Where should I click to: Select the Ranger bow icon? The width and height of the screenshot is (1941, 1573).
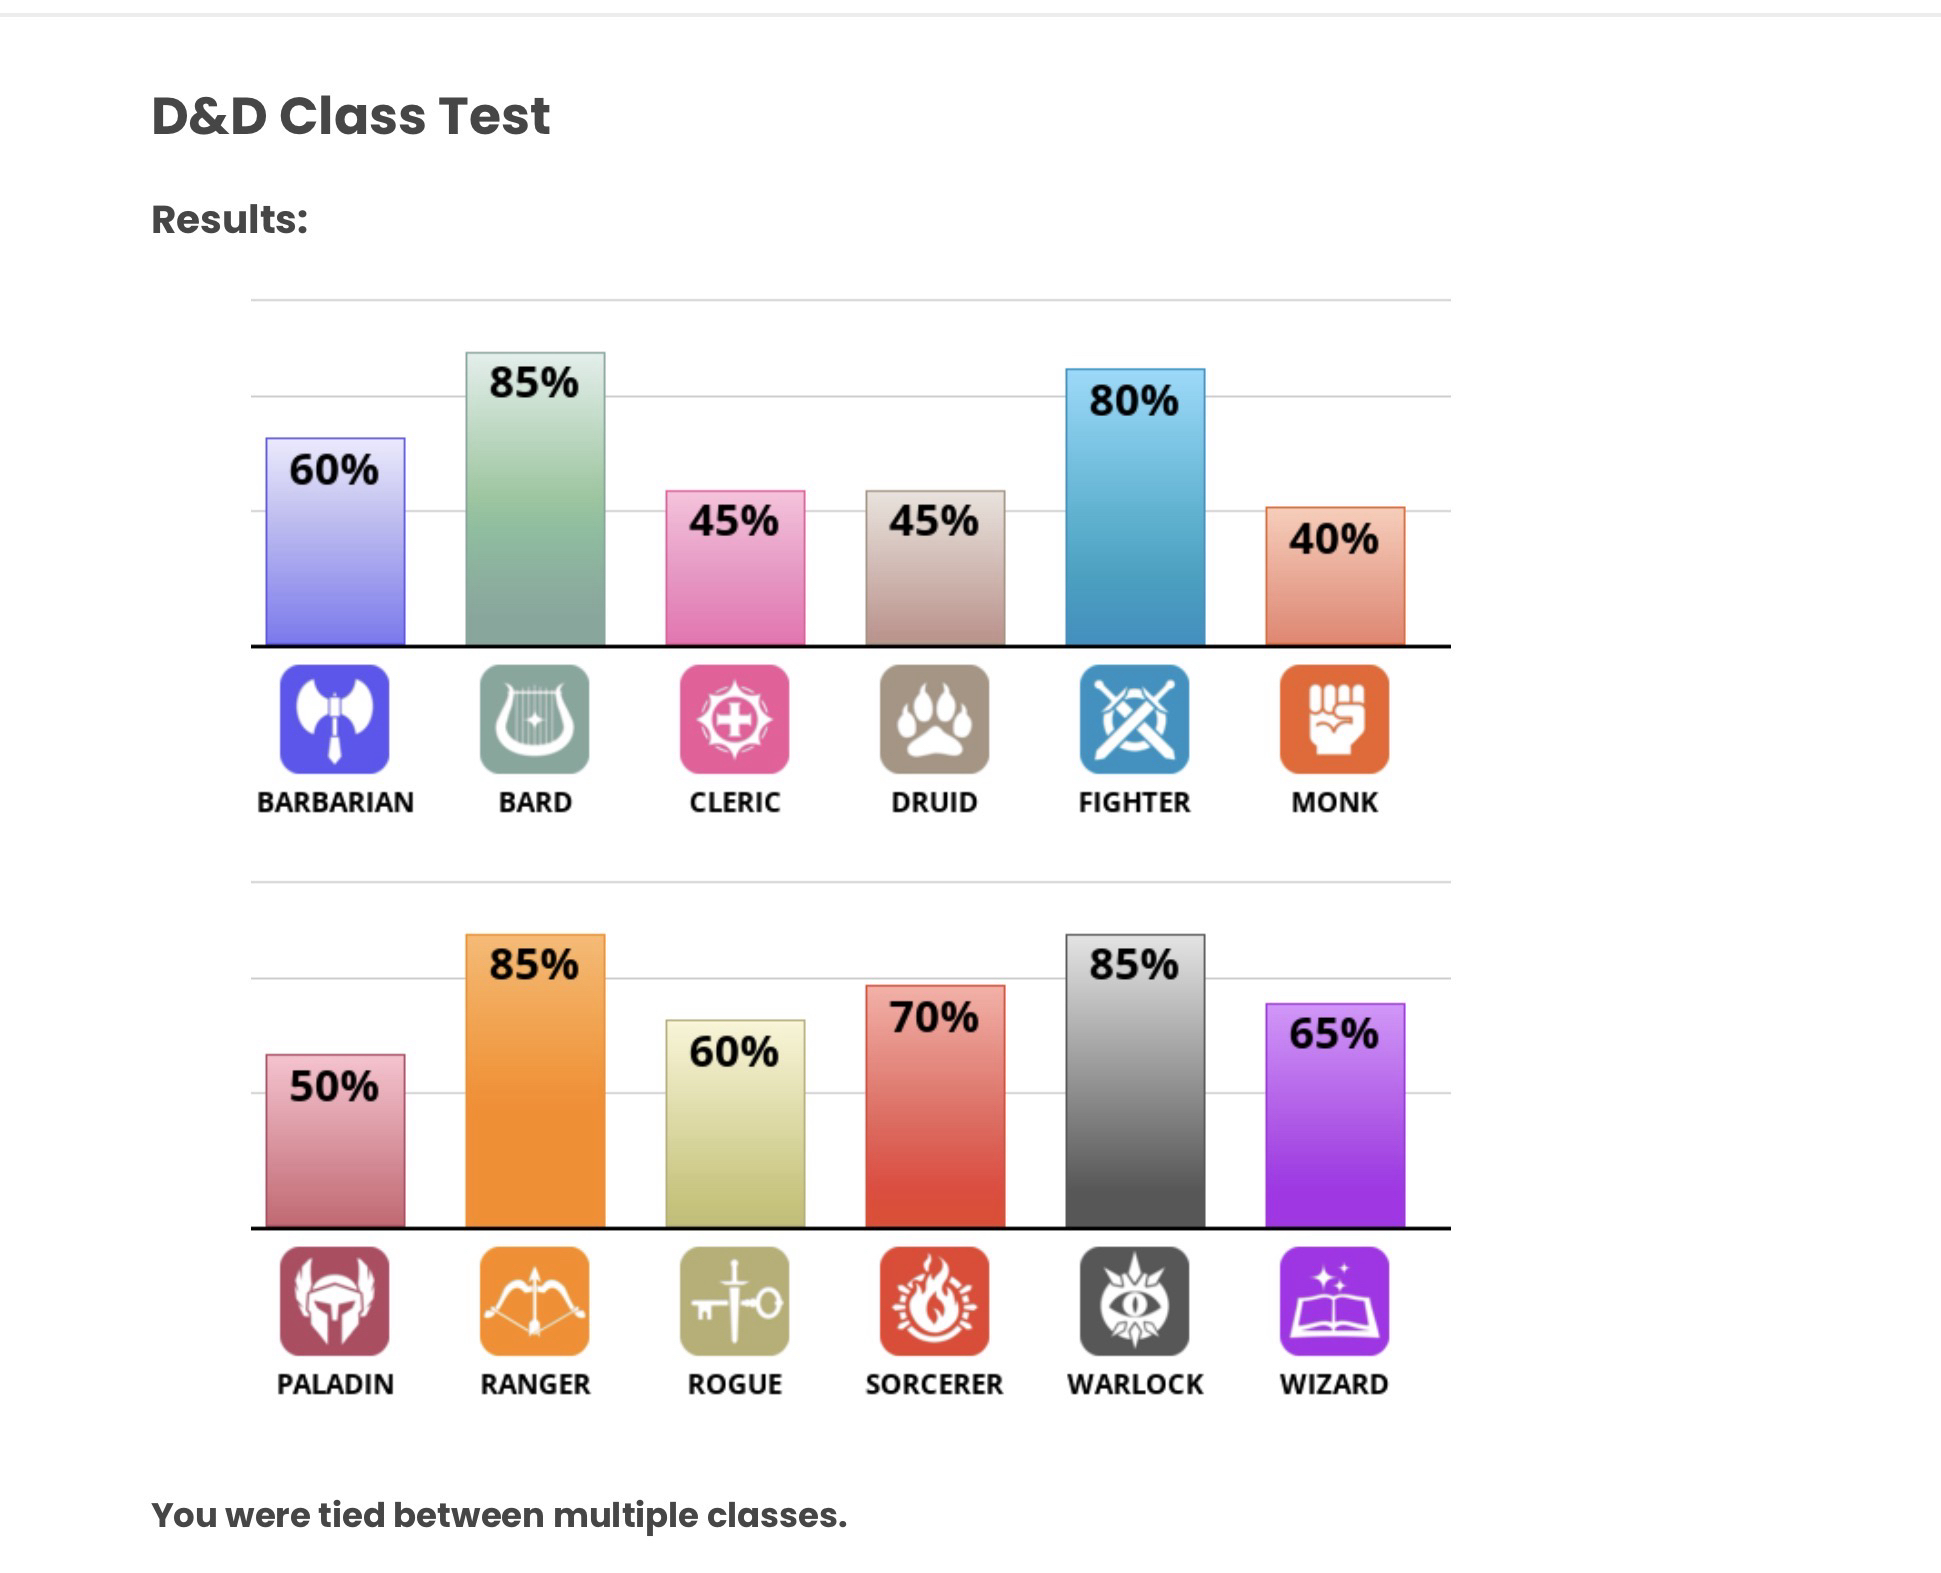click(x=534, y=1301)
